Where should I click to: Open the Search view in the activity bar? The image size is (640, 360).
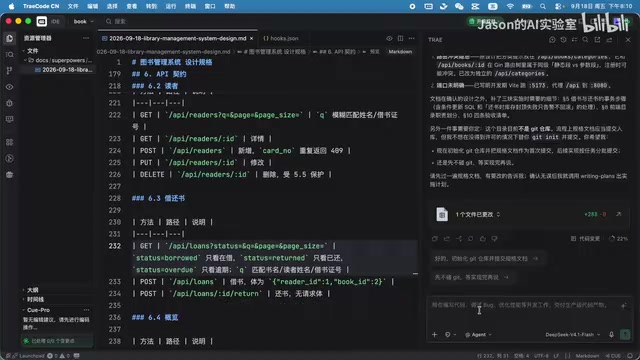(9, 54)
